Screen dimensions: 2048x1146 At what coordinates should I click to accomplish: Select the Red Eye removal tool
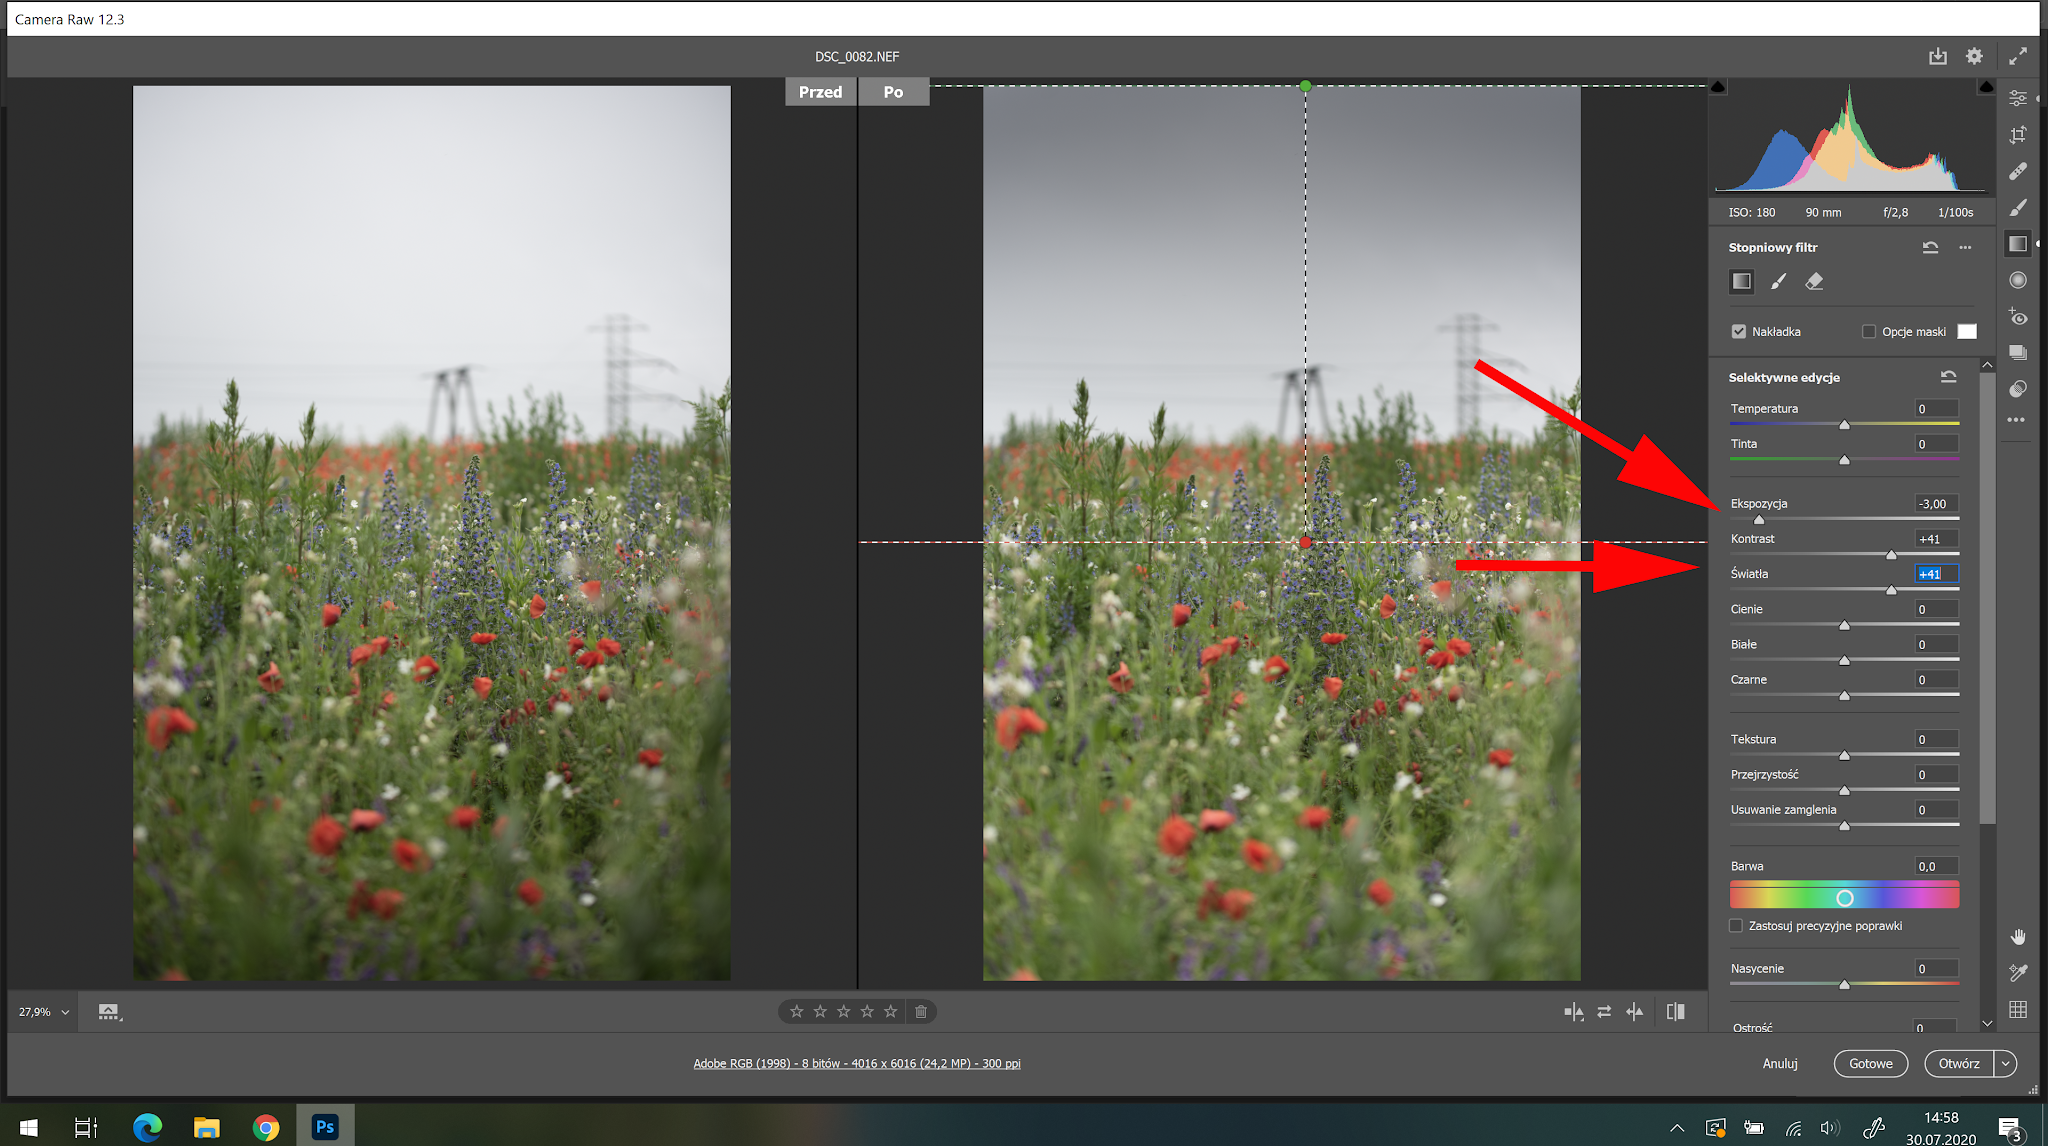pos(2018,317)
